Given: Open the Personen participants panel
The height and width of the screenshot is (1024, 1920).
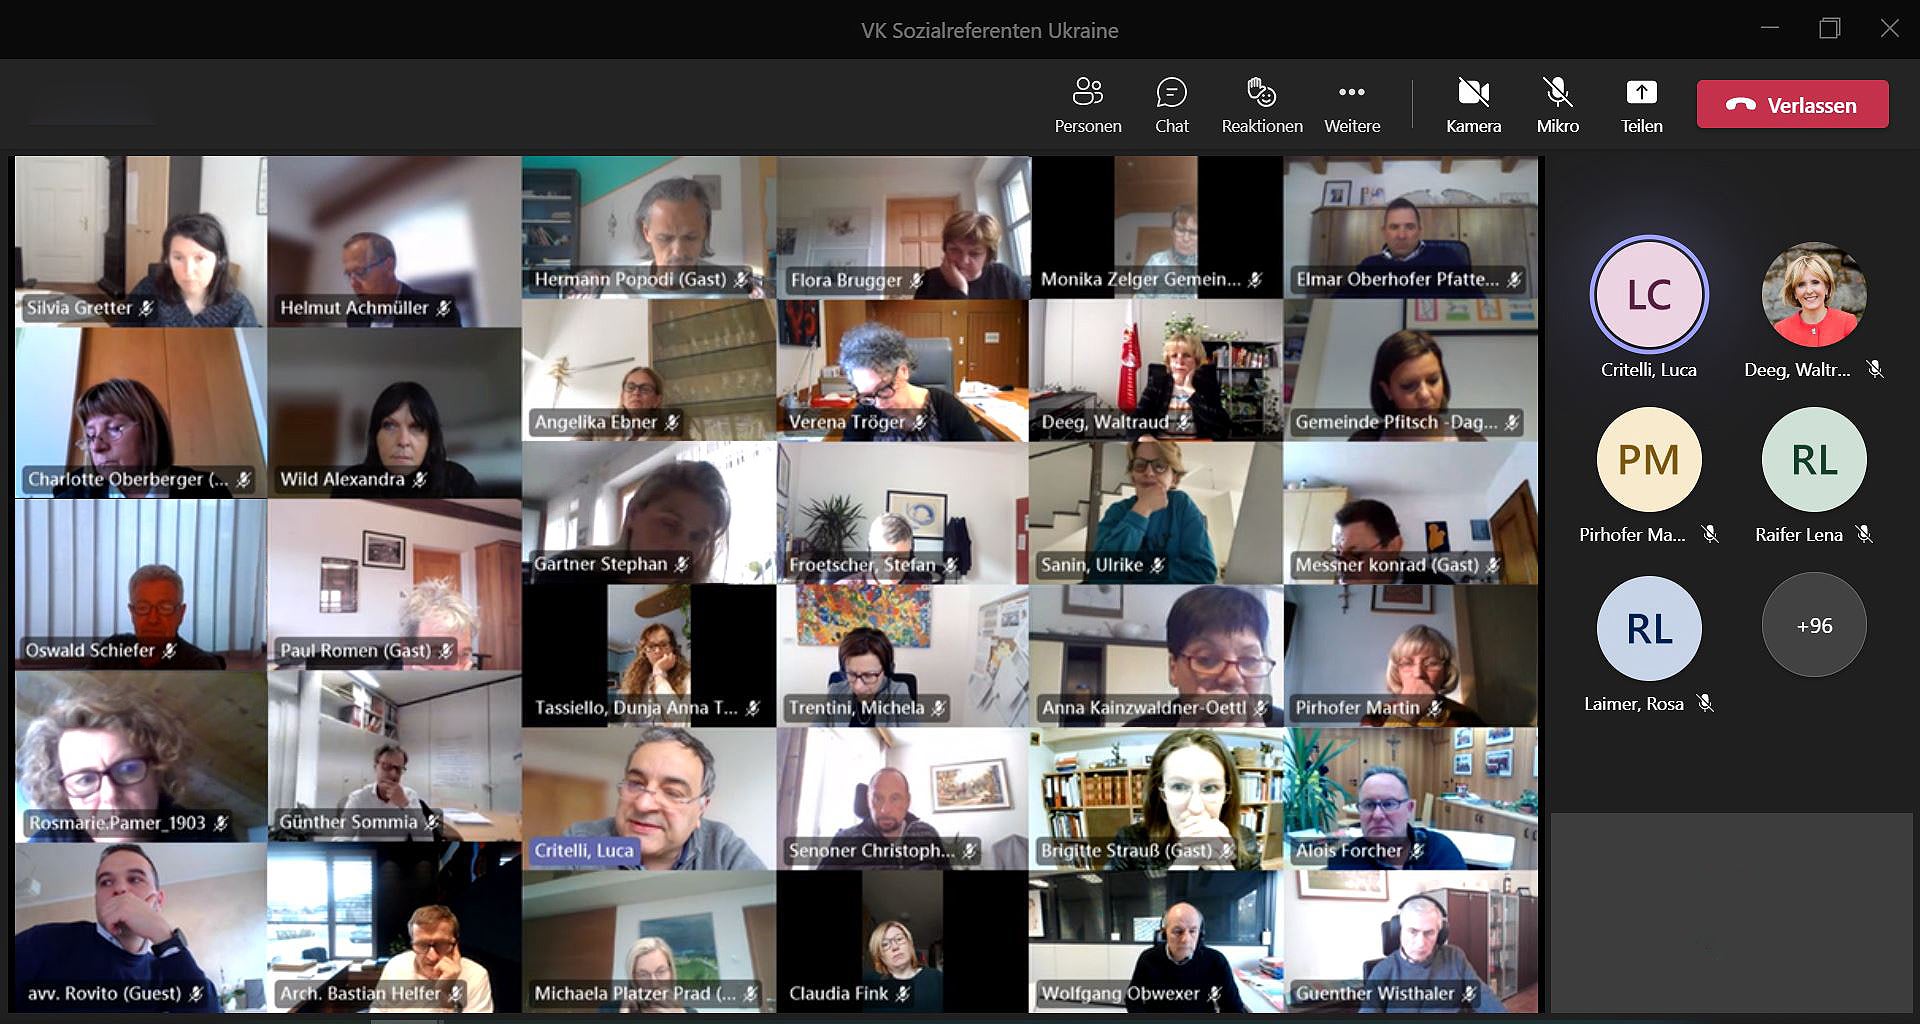Looking at the screenshot, I should 1087,104.
